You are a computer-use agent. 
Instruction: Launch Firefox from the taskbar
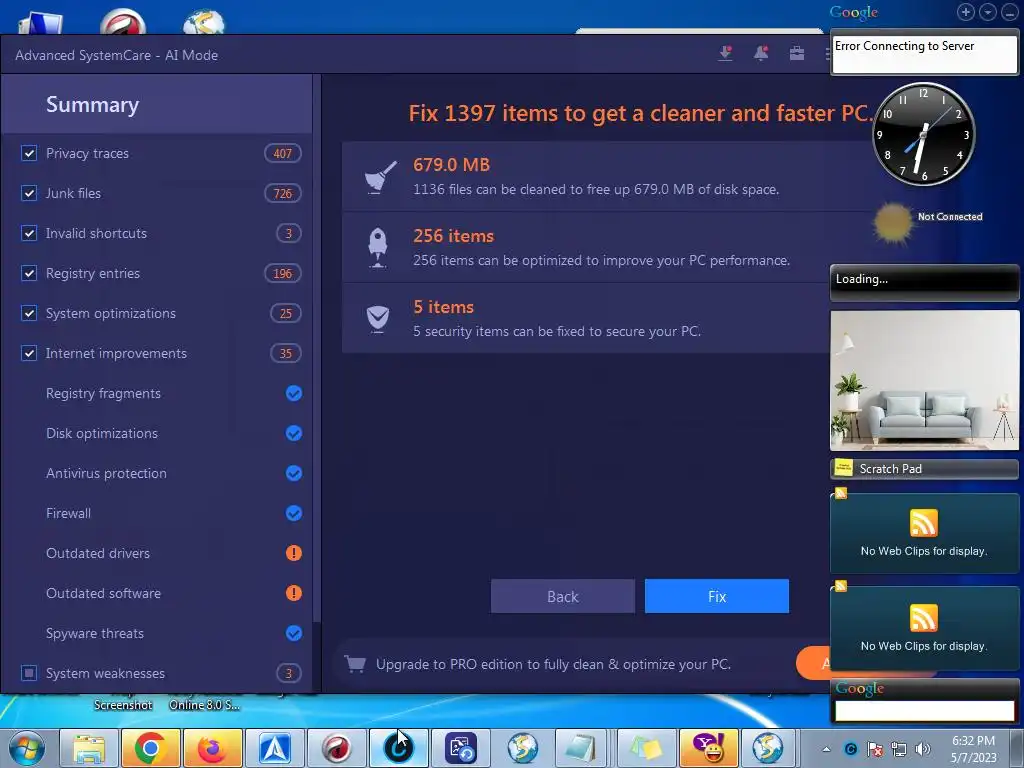pyautogui.click(x=212, y=748)
